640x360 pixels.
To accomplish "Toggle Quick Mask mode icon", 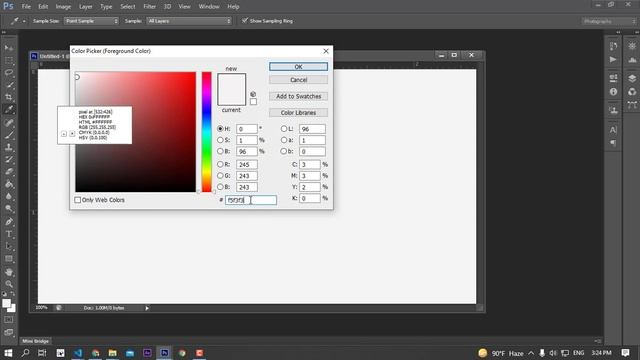I will (9, 320).
